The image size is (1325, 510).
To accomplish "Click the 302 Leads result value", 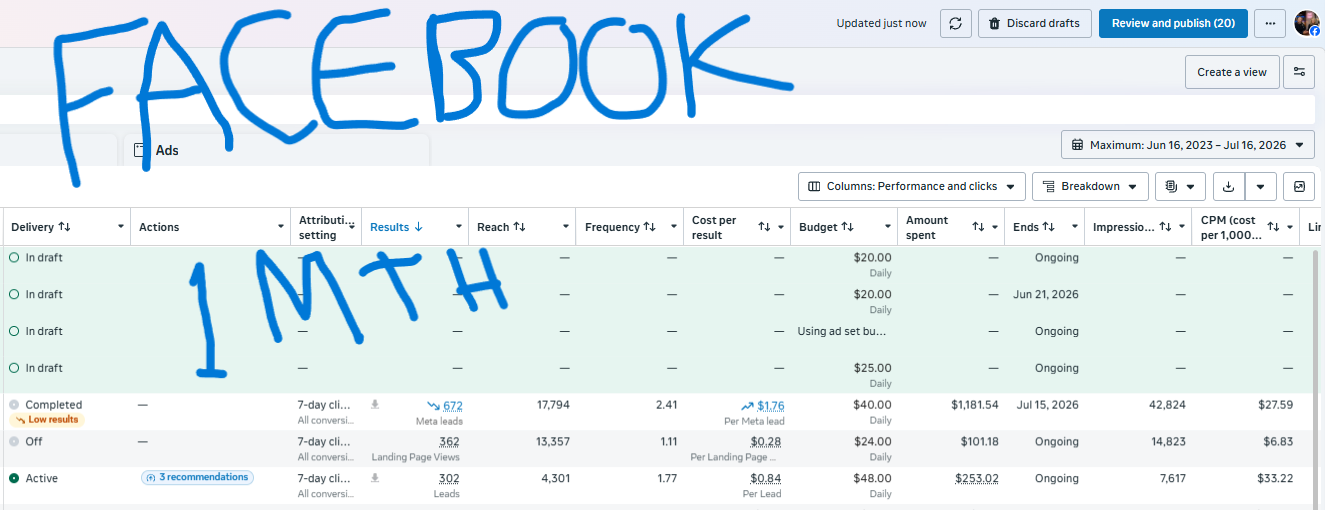I will (x=449, y=478).
